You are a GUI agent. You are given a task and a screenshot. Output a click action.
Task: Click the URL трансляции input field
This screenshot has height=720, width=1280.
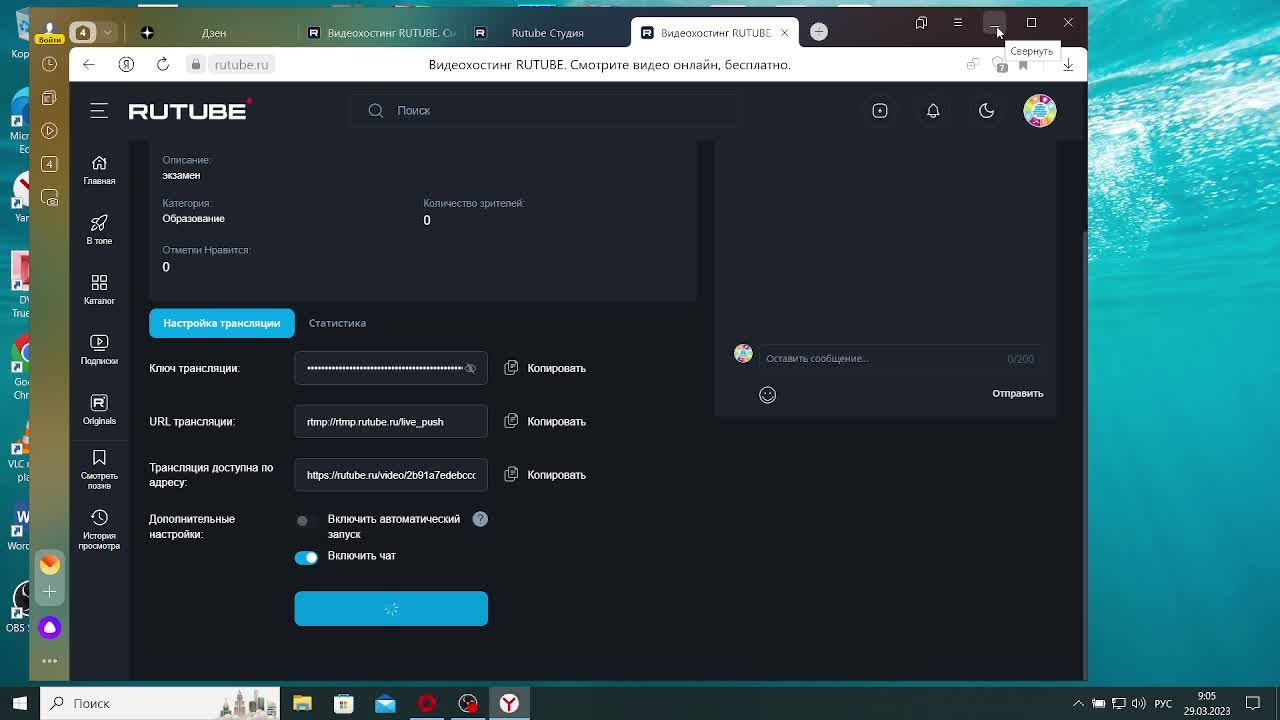(x=391, y=421)
